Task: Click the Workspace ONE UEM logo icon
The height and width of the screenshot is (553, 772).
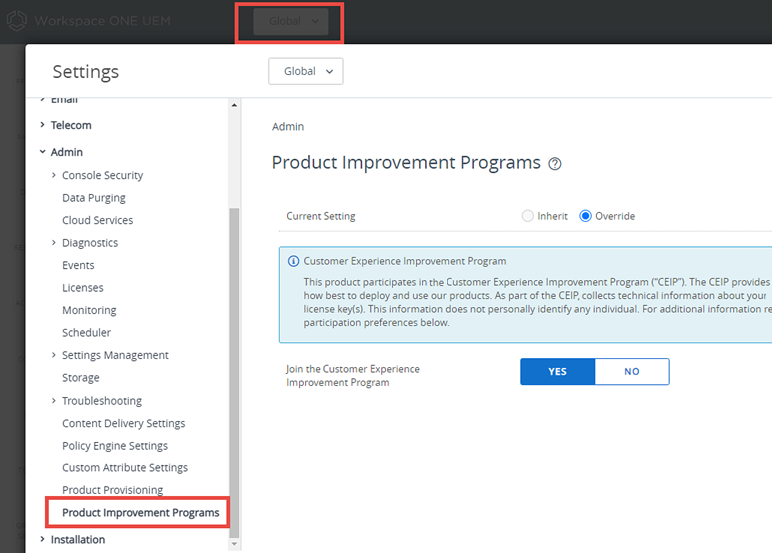Action: pyautogui.click(x=16, y=21)
